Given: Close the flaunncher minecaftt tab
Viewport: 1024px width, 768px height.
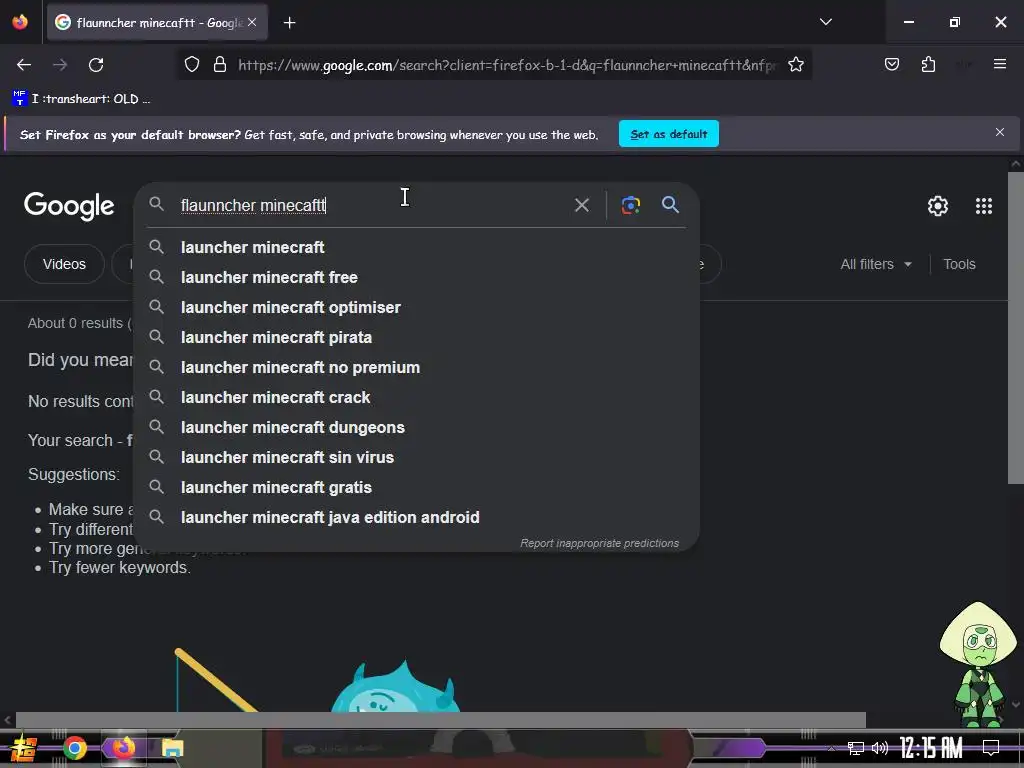Looking at the screenshot, I should point(252,22).
